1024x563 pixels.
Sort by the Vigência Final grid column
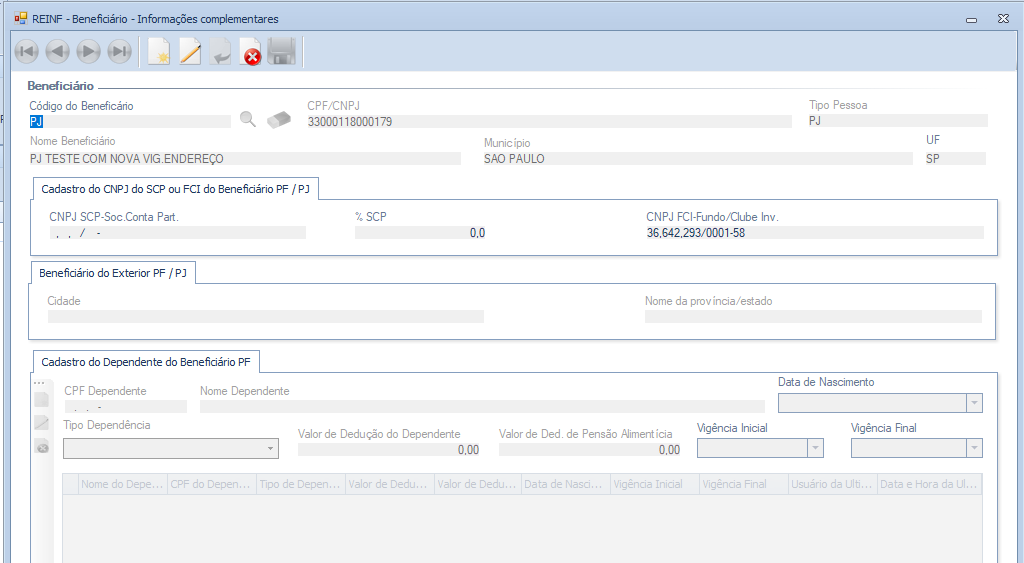743,484
